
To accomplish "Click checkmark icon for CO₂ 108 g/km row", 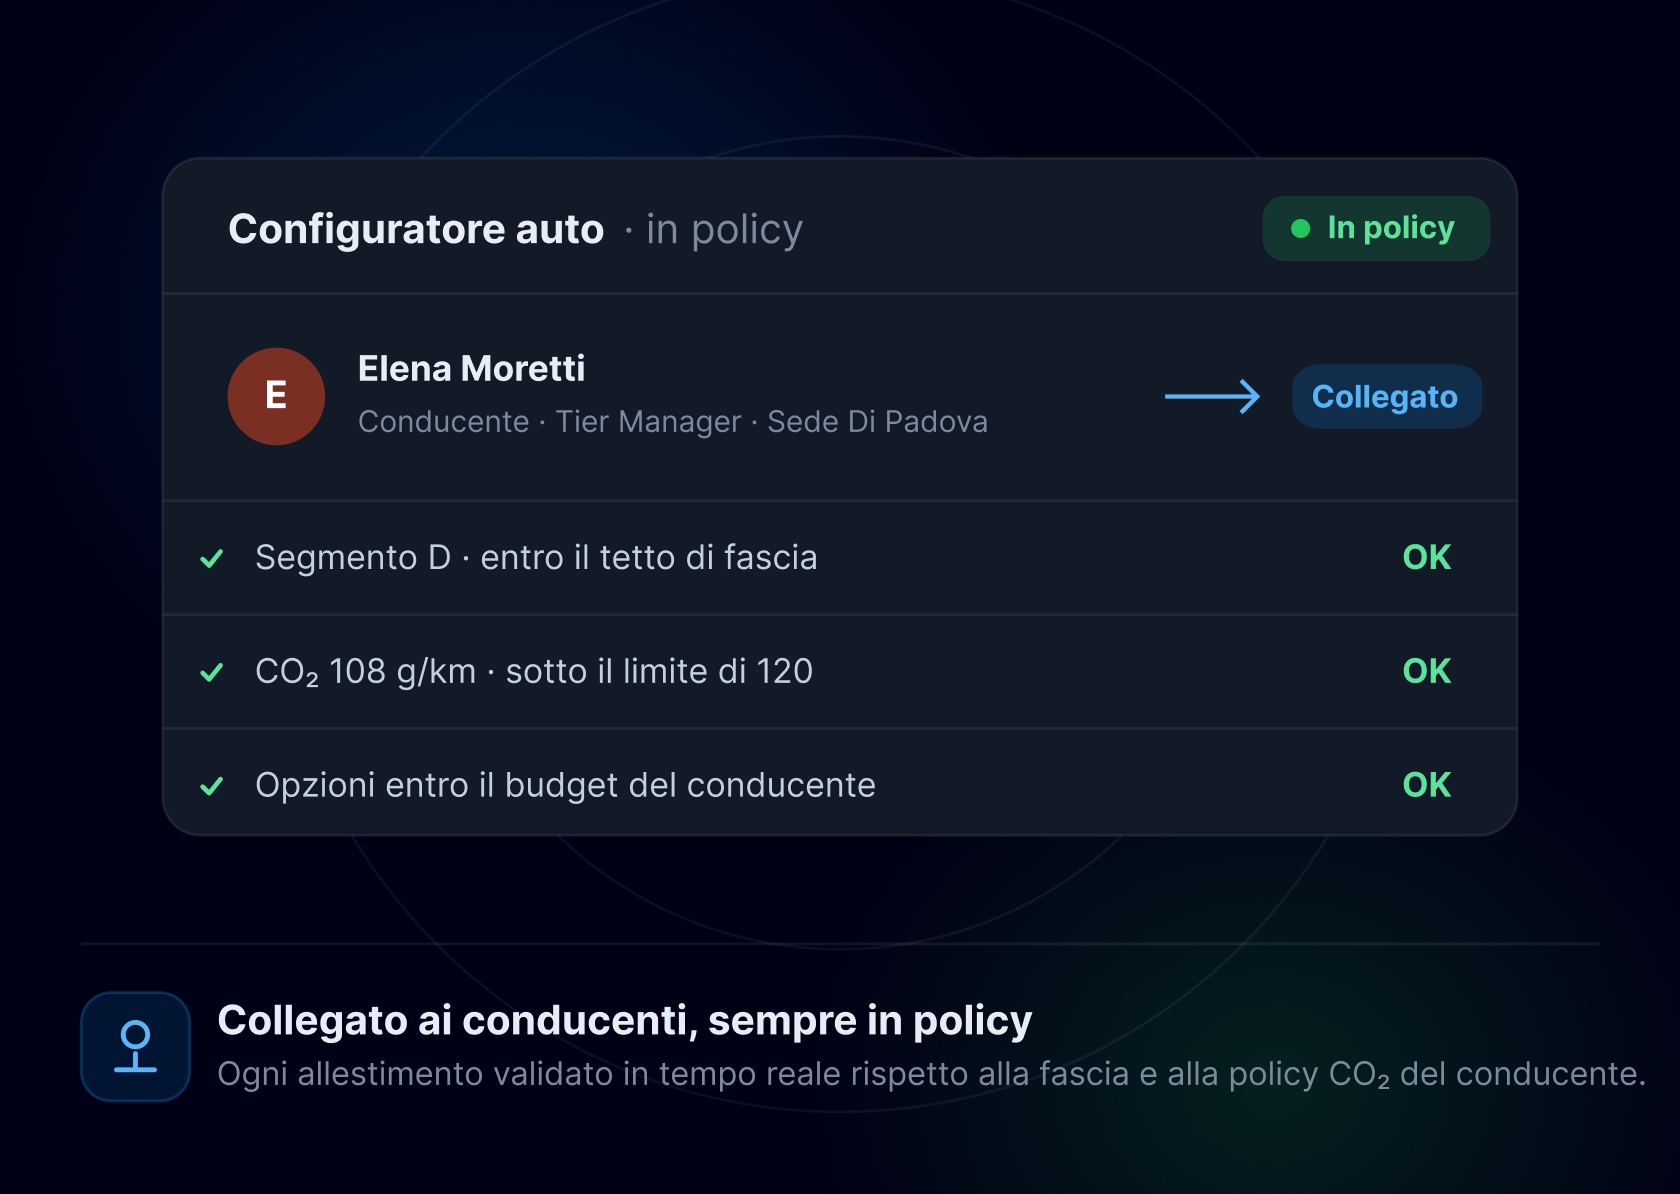I will pos(212,672).
